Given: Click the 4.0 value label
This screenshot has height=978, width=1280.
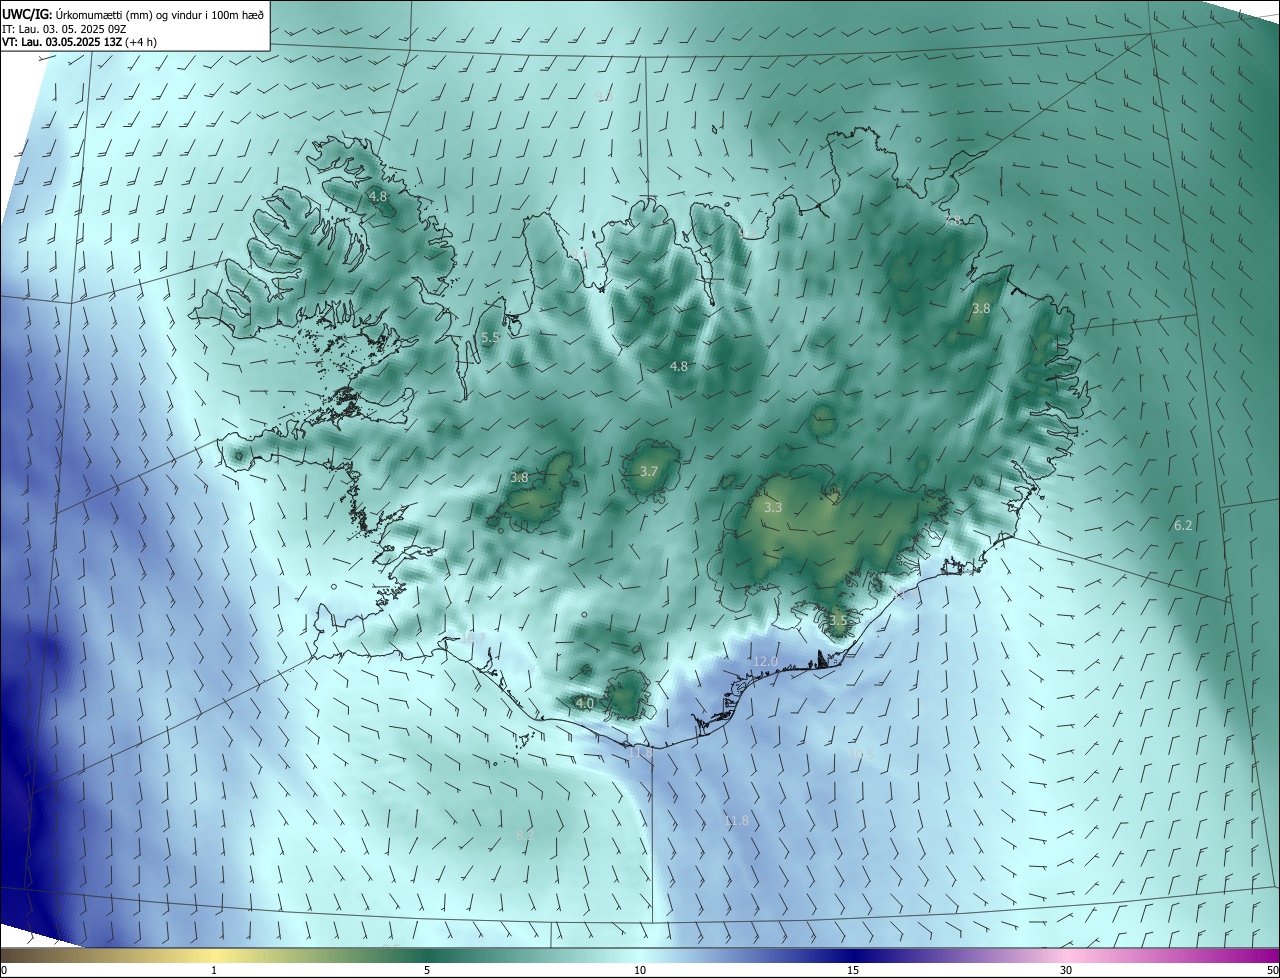Looking at the screenshot, I should tap(585, 703).
